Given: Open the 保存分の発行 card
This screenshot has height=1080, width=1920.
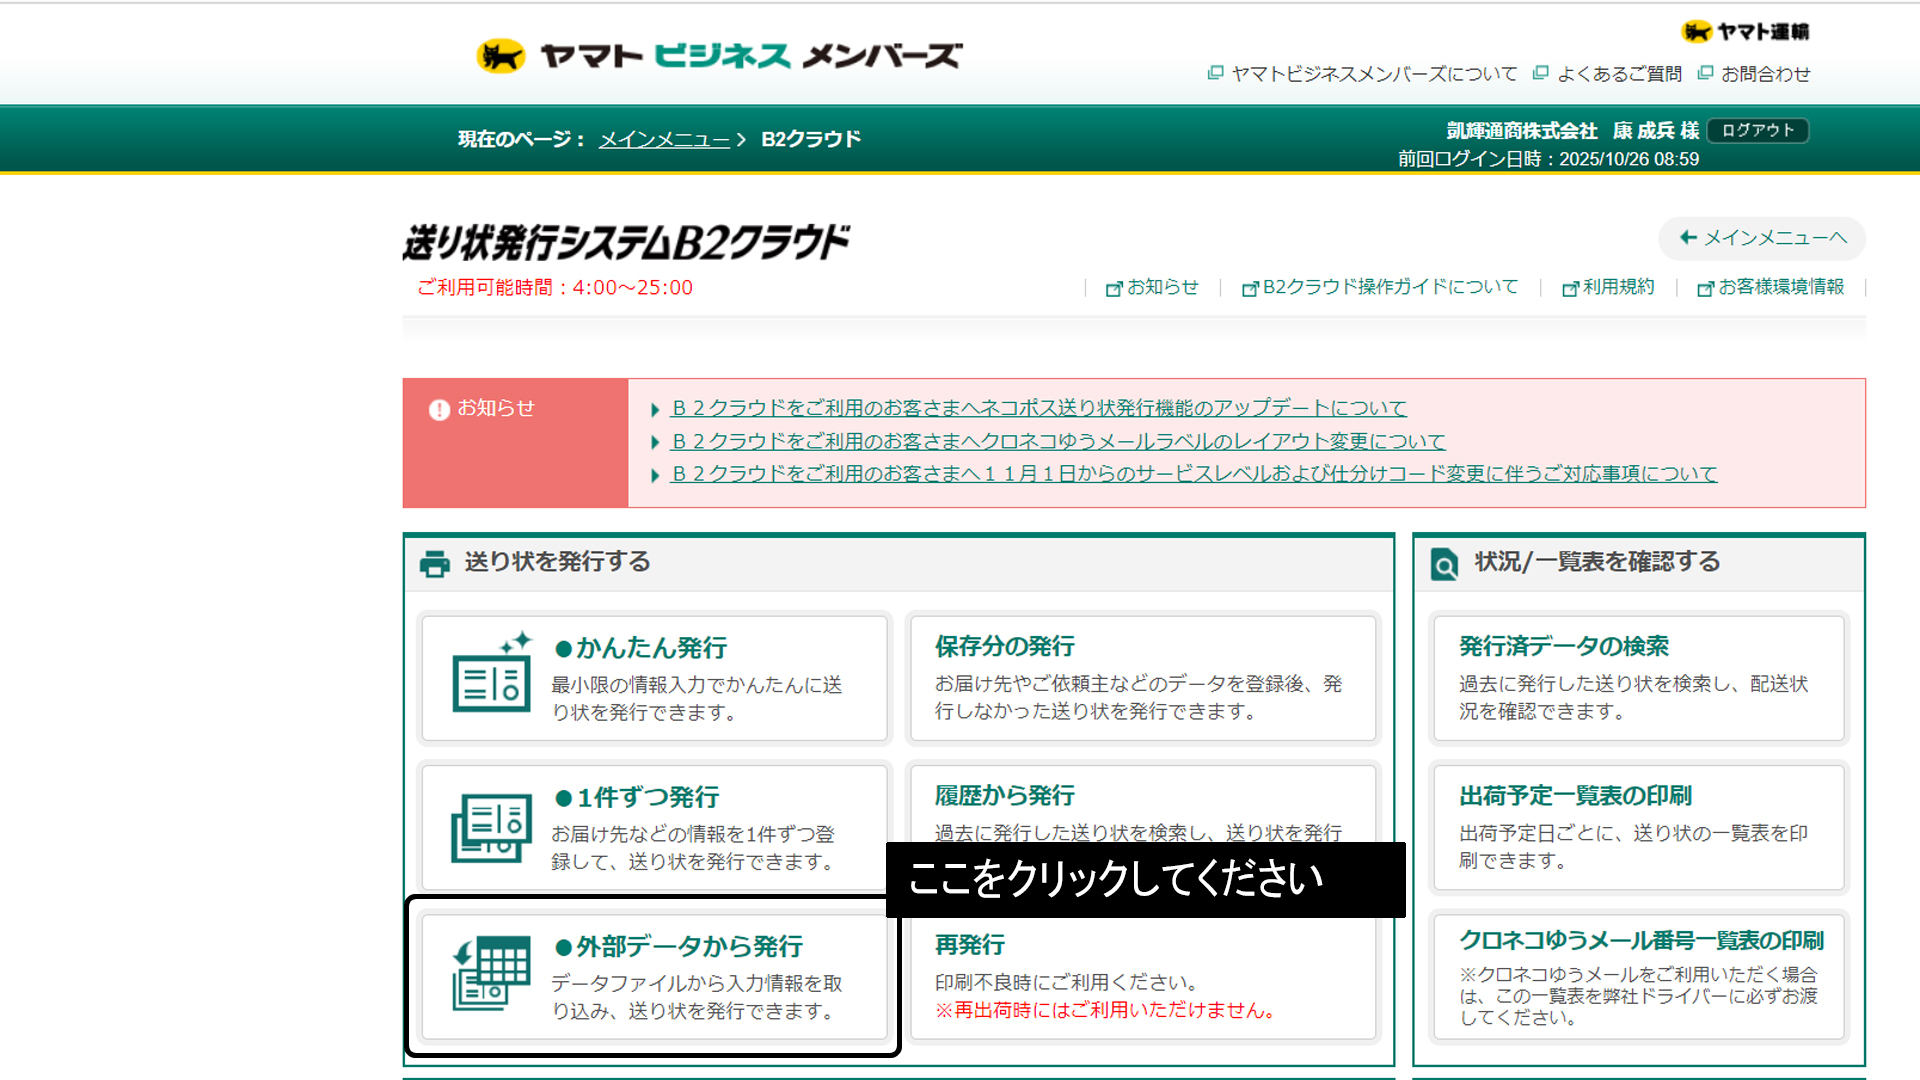Looking at the screenshot, I should 1142,679.
